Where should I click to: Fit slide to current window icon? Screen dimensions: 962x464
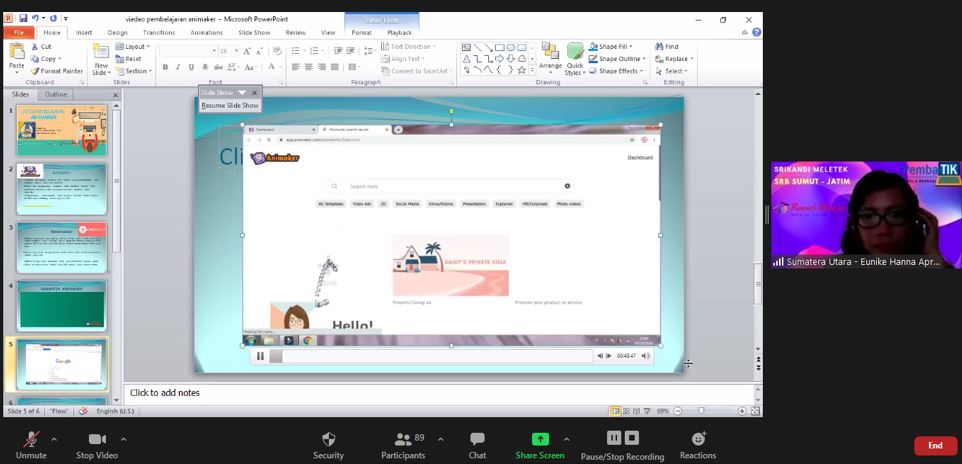click(755, 411)
